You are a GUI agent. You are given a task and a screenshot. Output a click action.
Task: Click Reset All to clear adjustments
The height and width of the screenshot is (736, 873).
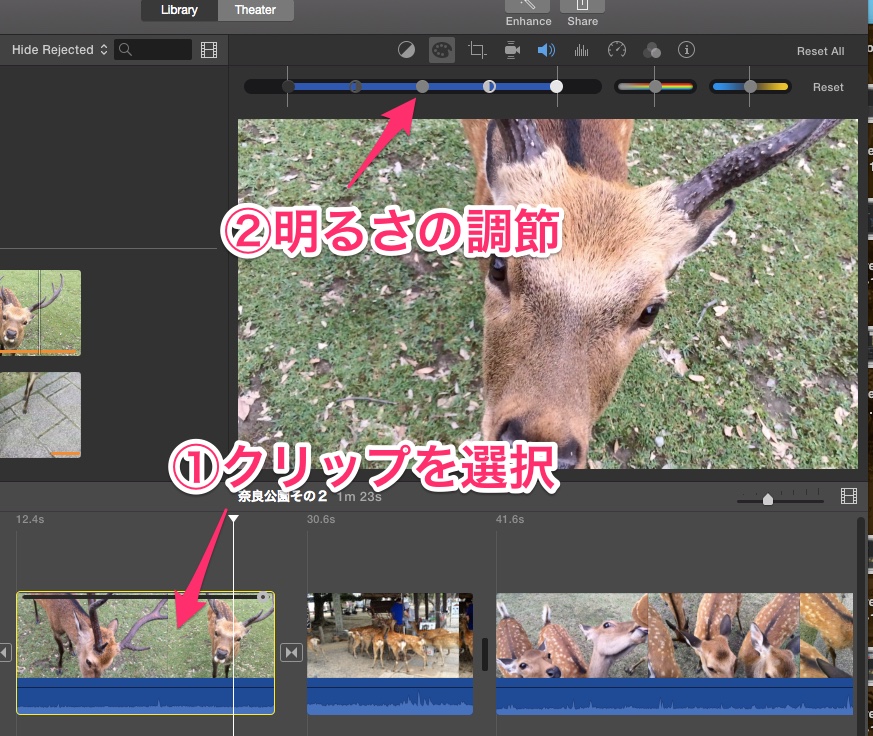pos(820,50)
